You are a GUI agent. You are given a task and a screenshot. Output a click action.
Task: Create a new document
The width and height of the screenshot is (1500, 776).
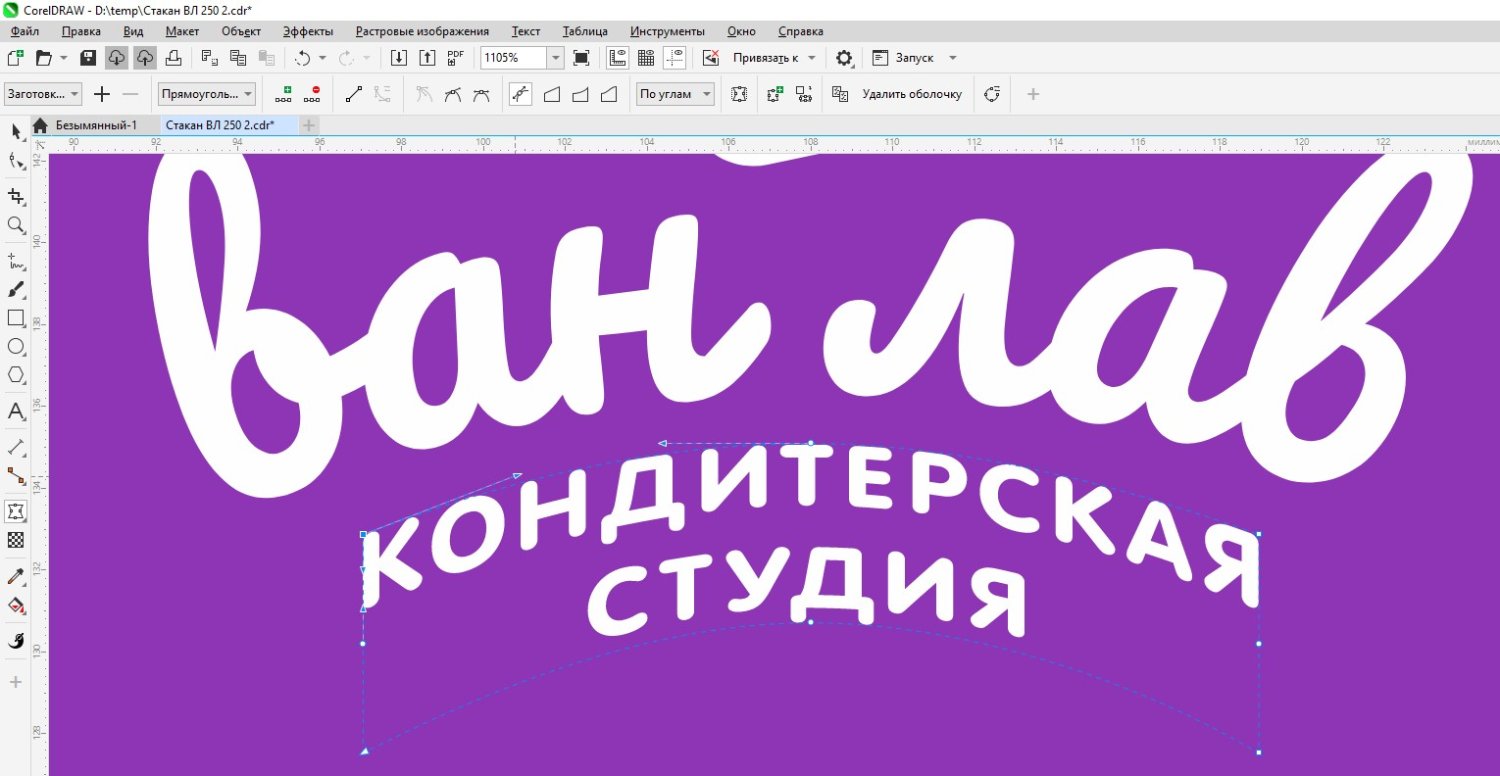click(x=15, y=58)
